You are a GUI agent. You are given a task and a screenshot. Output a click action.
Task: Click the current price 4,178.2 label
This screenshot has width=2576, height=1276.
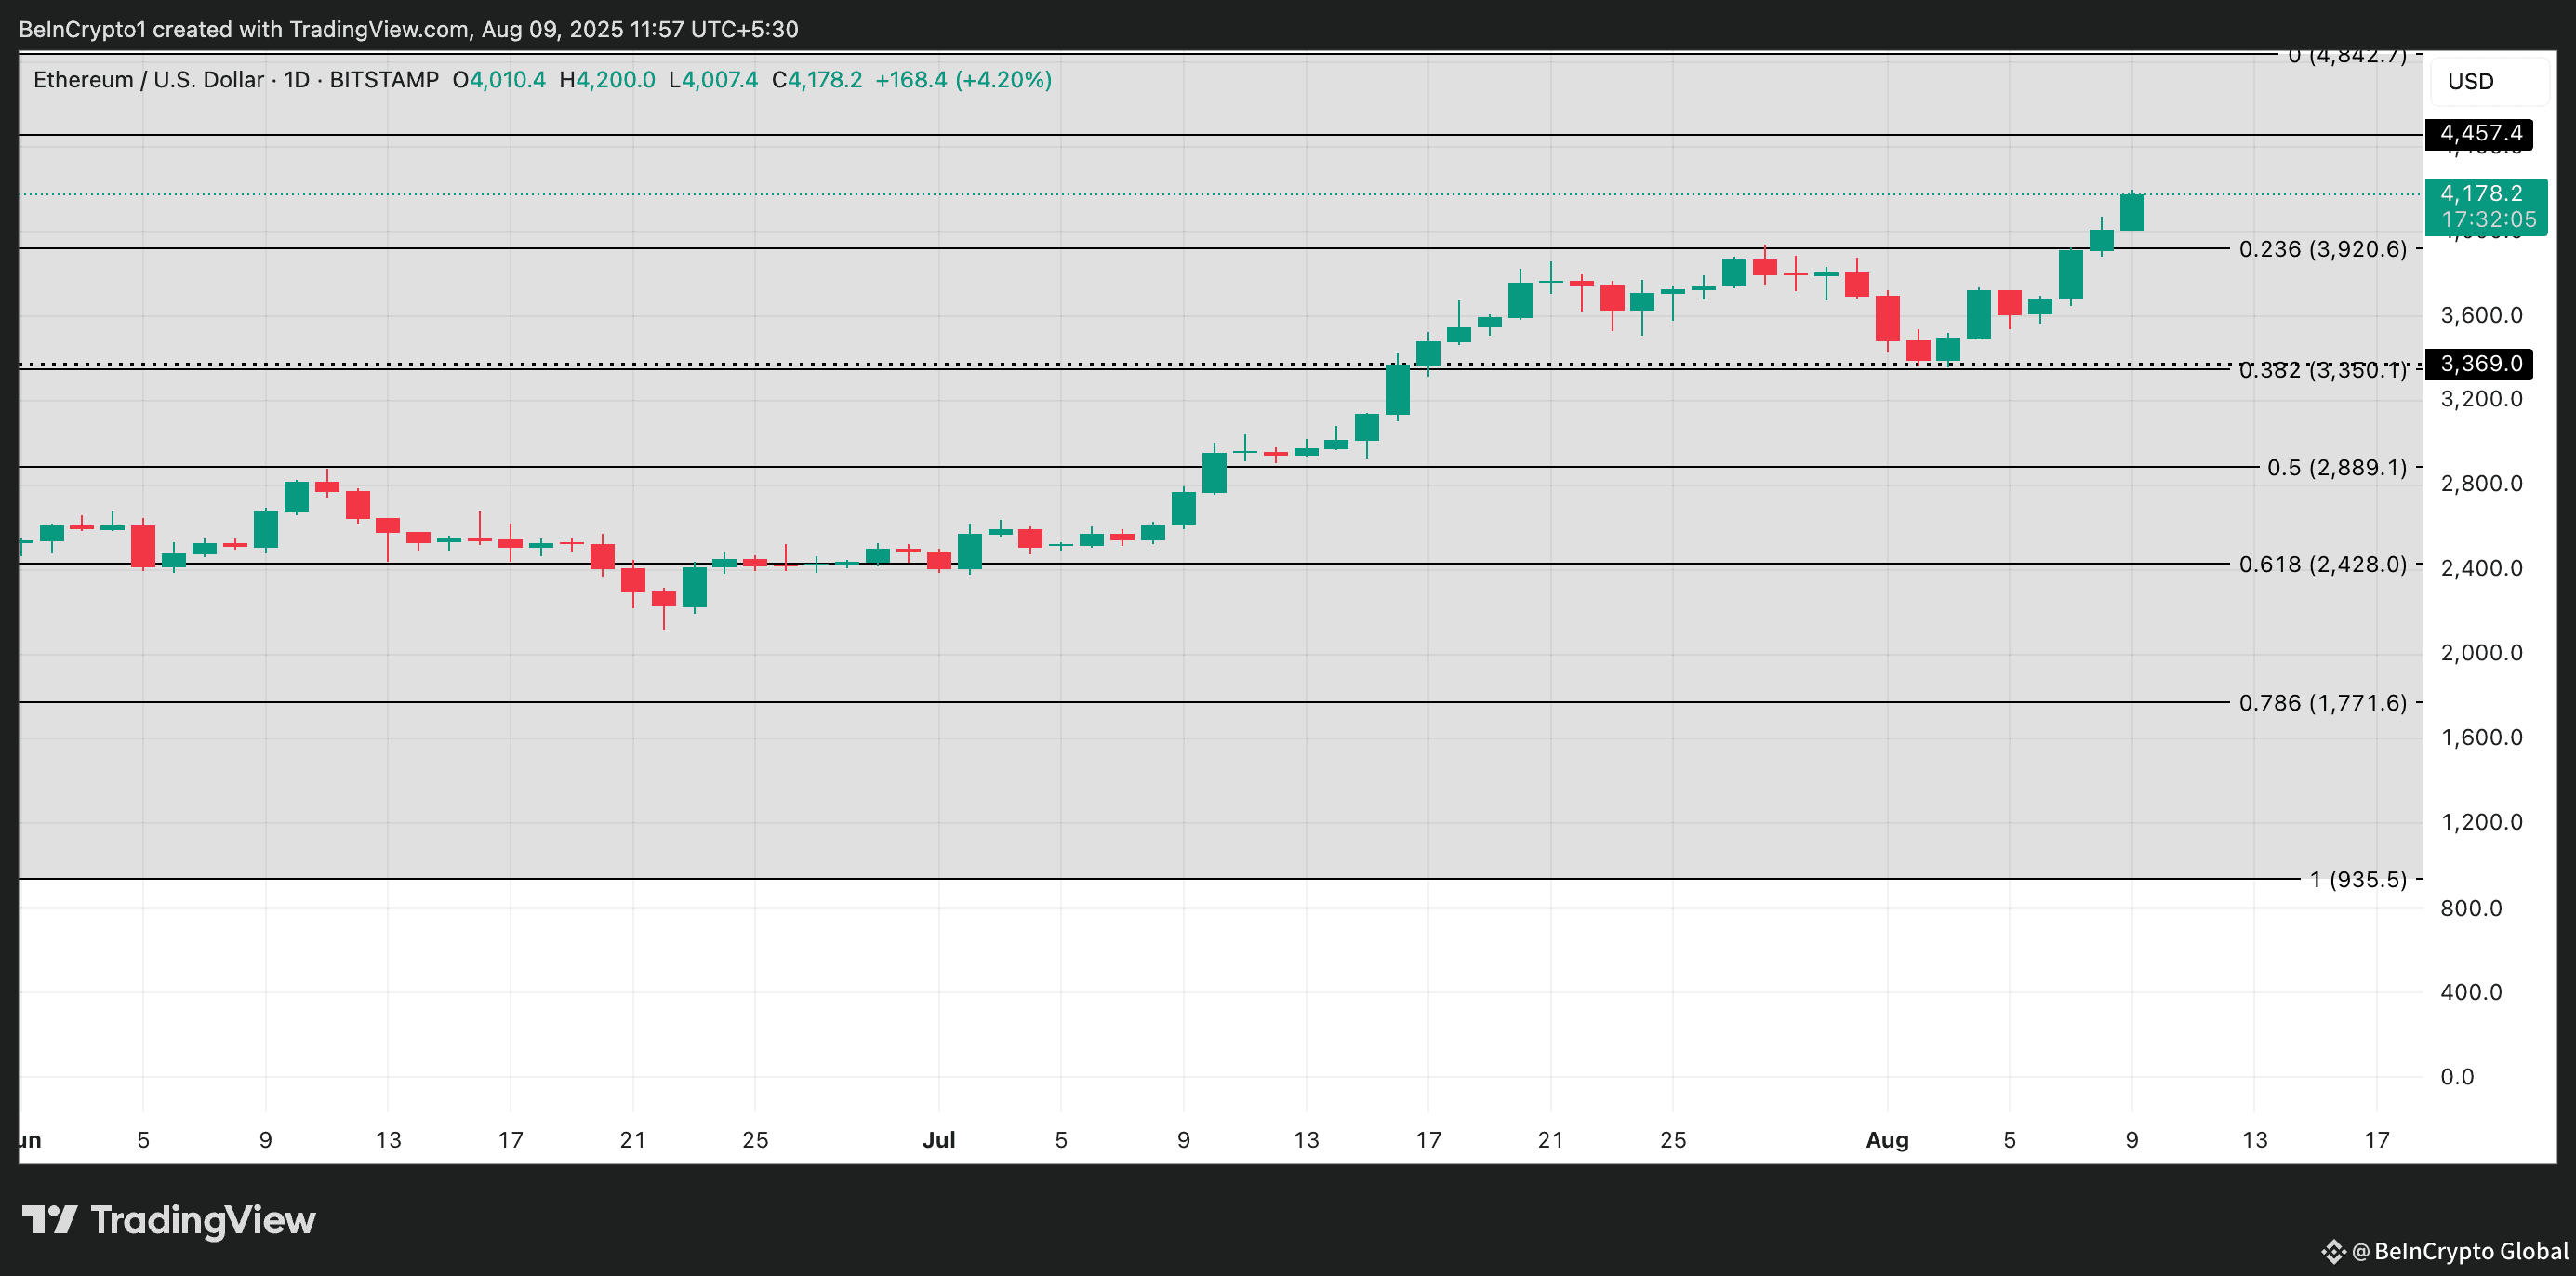[x=2481, y=193]
